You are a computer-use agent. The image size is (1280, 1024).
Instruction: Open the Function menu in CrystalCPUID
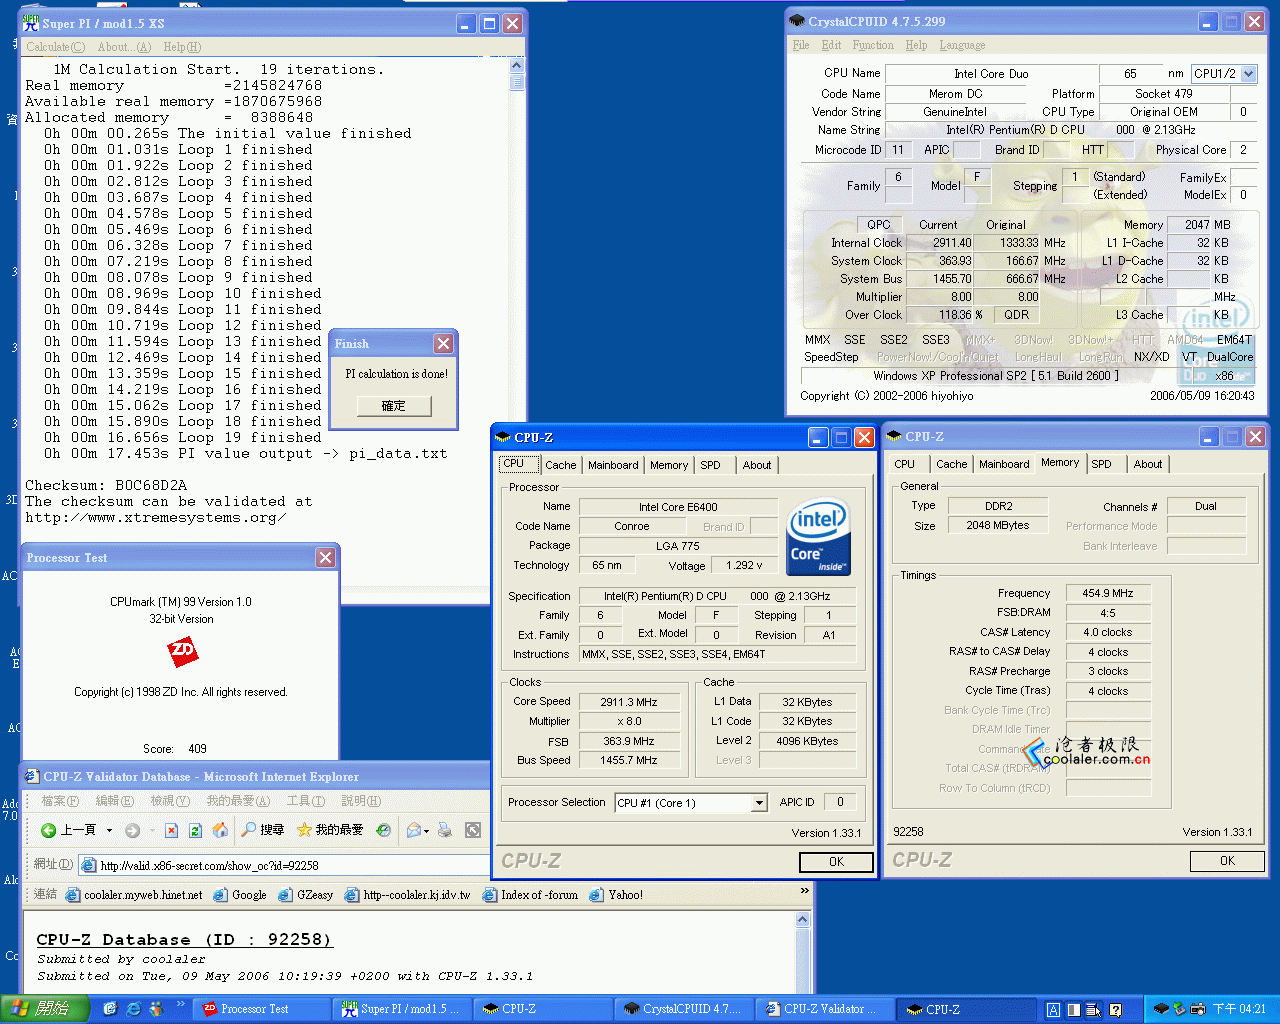point(872,45)
